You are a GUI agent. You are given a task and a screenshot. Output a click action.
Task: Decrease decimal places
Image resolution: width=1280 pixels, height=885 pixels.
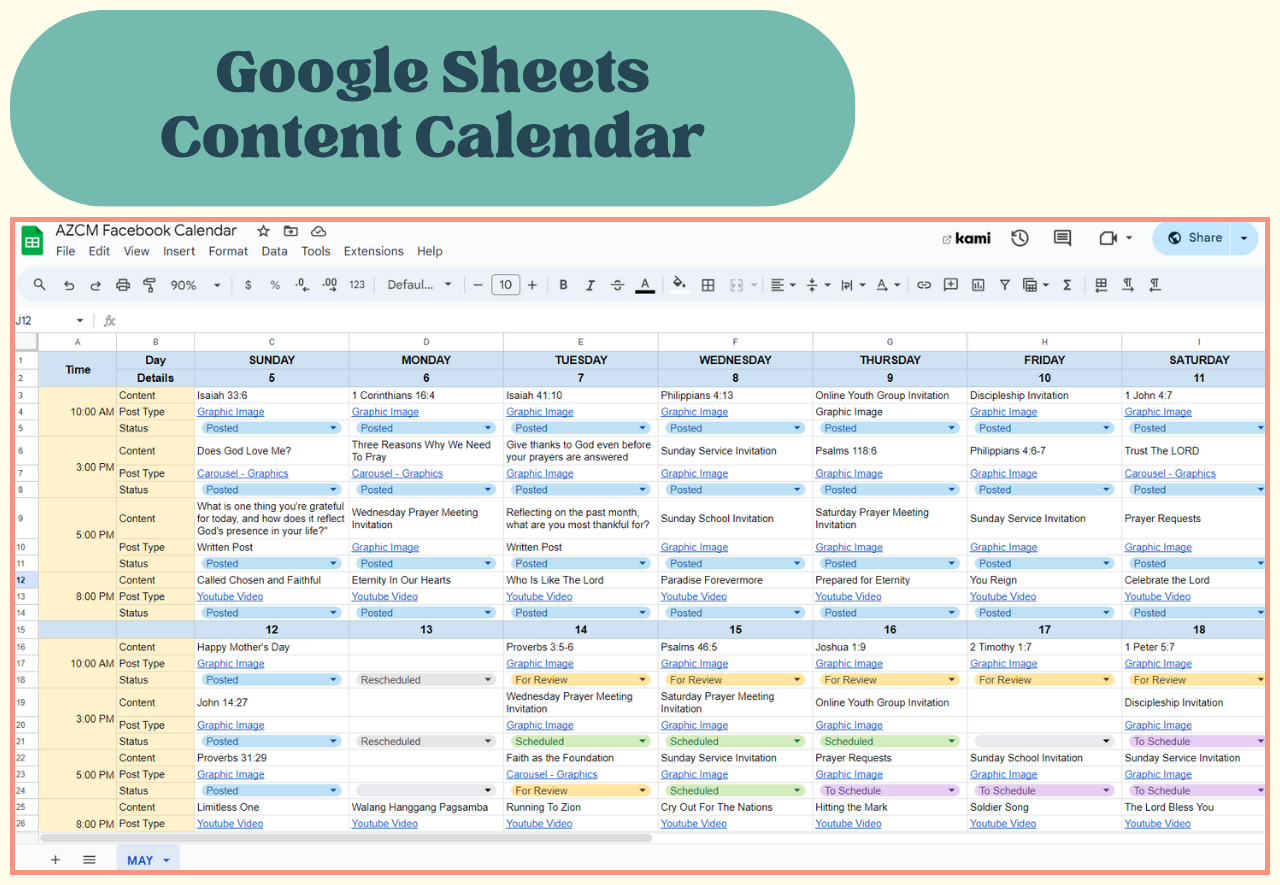[x=302, y=285]
